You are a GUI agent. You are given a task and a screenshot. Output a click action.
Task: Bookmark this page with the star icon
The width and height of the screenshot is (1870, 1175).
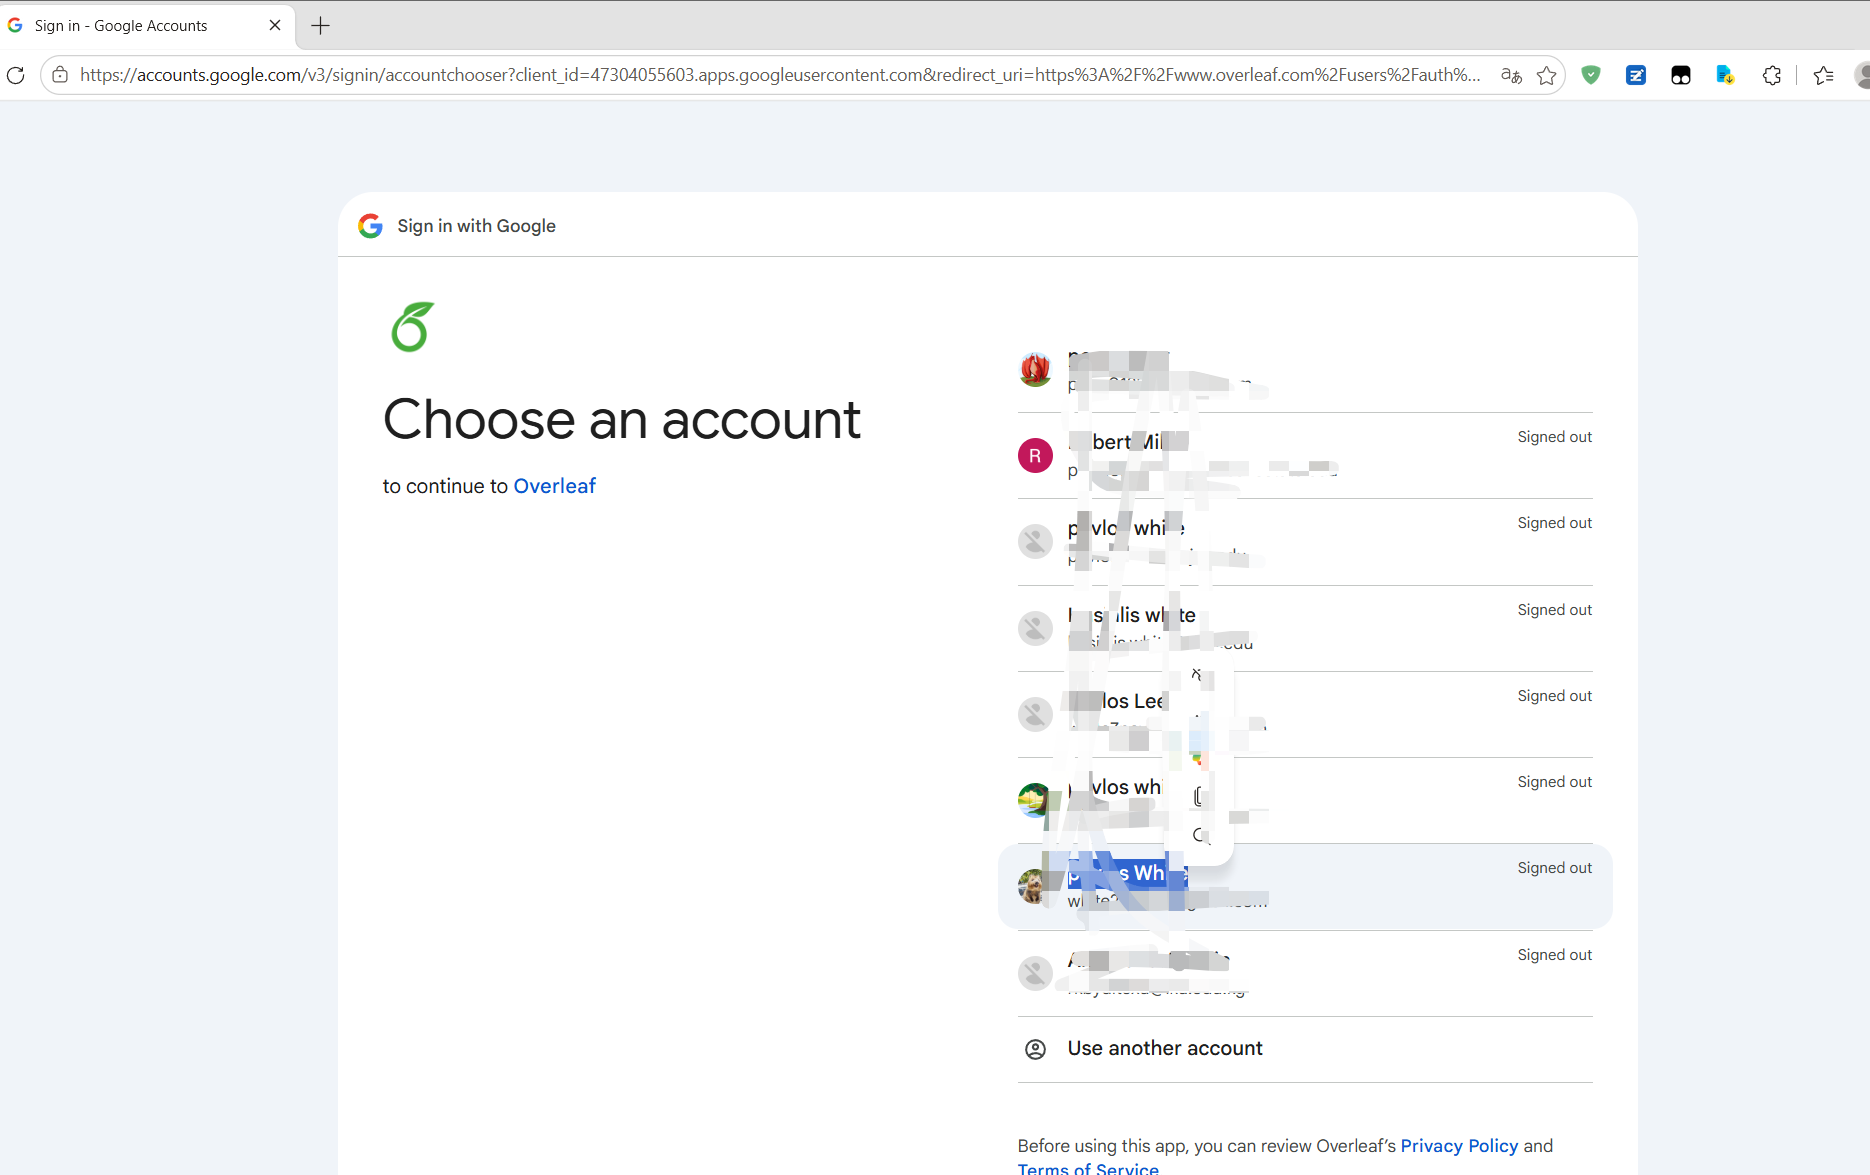[1546, 75]
